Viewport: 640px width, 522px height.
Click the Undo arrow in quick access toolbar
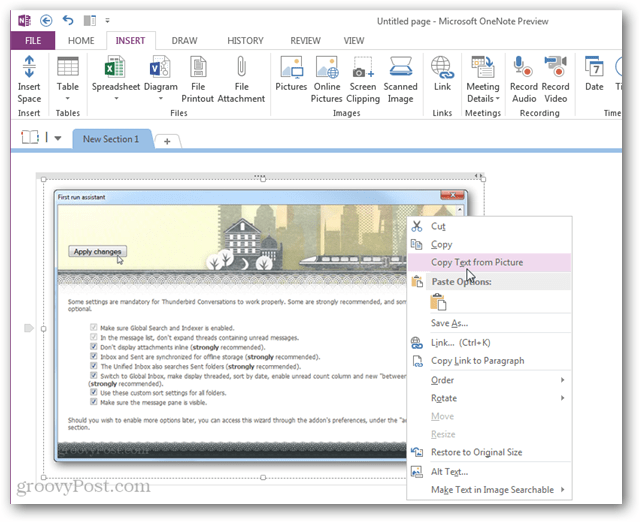pos(68,20)
